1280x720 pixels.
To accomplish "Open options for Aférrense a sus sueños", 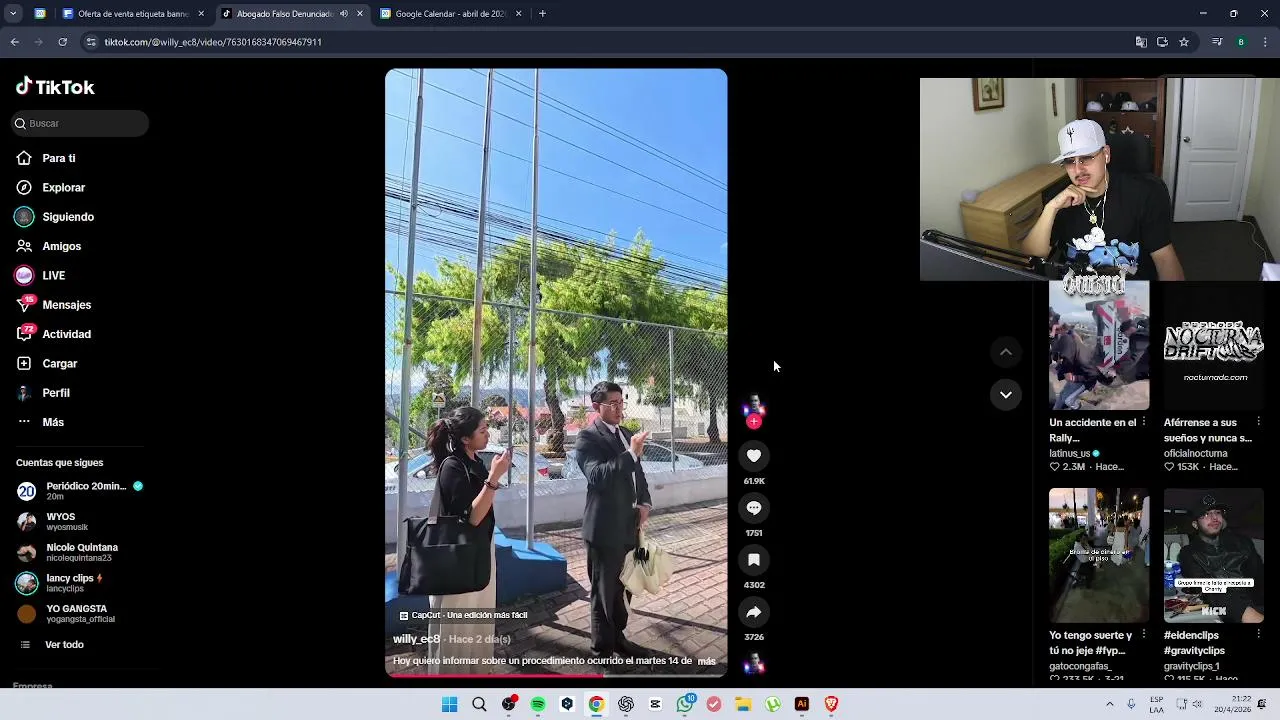I will pos(1259,422).
